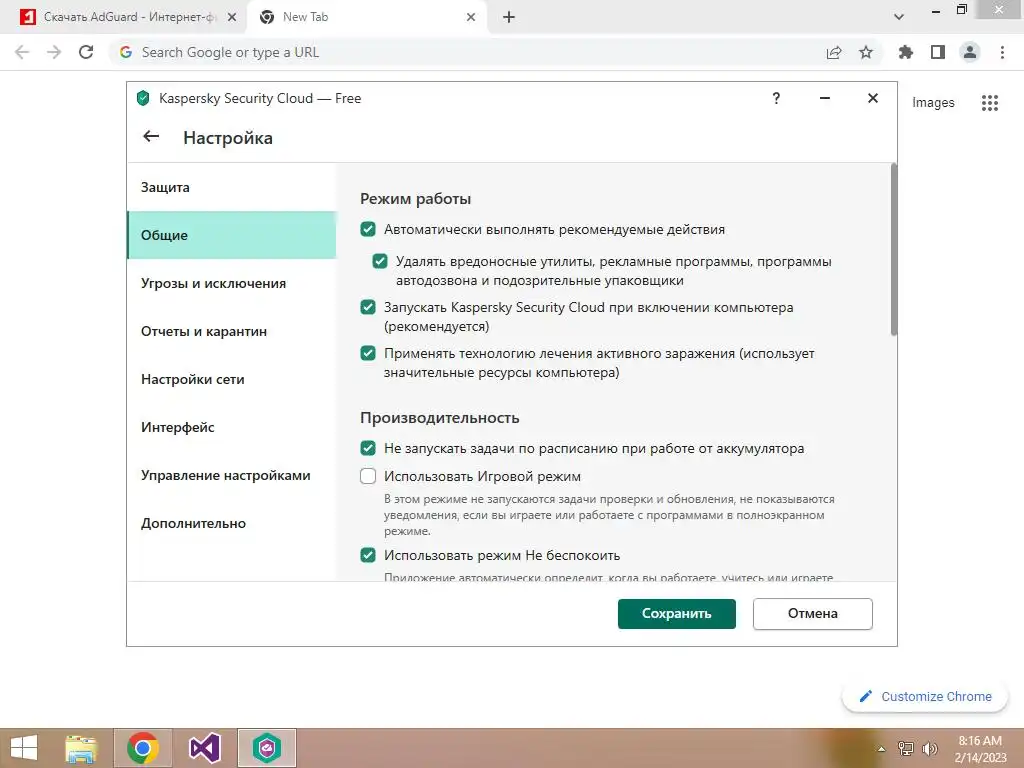Click Kaspersky taskbar icon
The height and width of the screenshot is (768, 1024).
pos(266,748)
